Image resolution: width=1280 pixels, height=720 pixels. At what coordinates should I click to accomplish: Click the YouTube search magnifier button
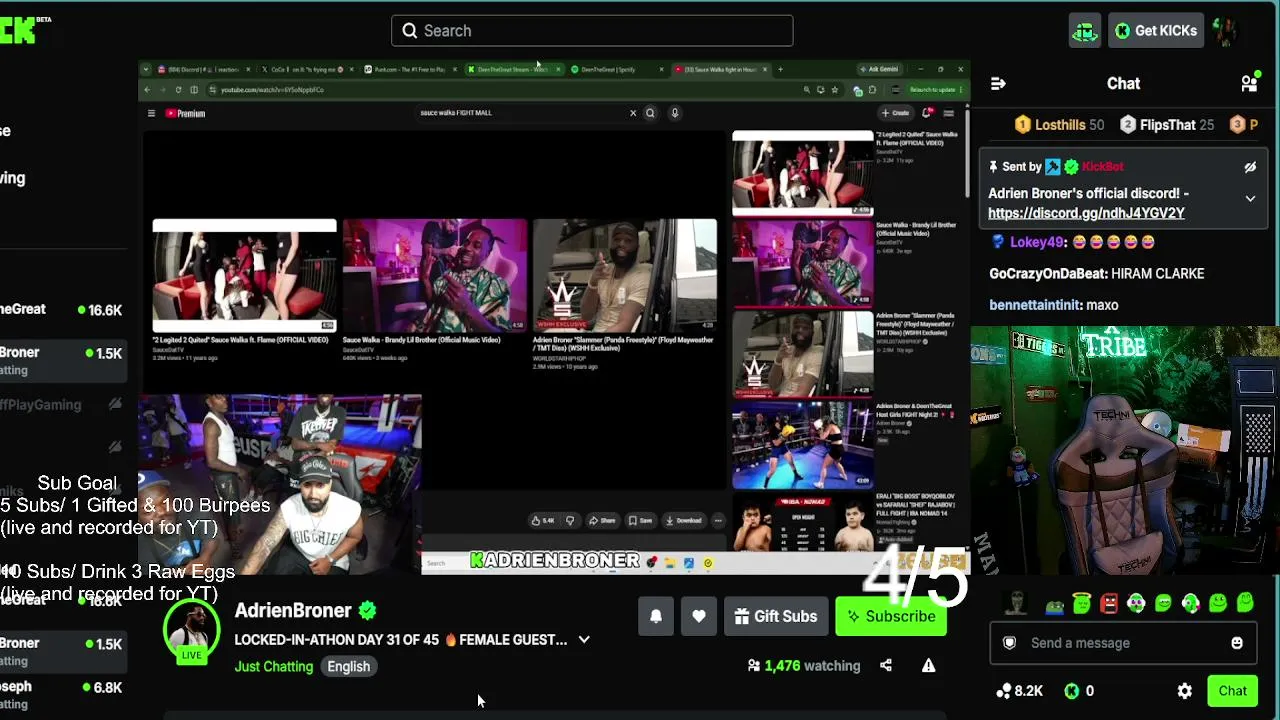point(650,113)
